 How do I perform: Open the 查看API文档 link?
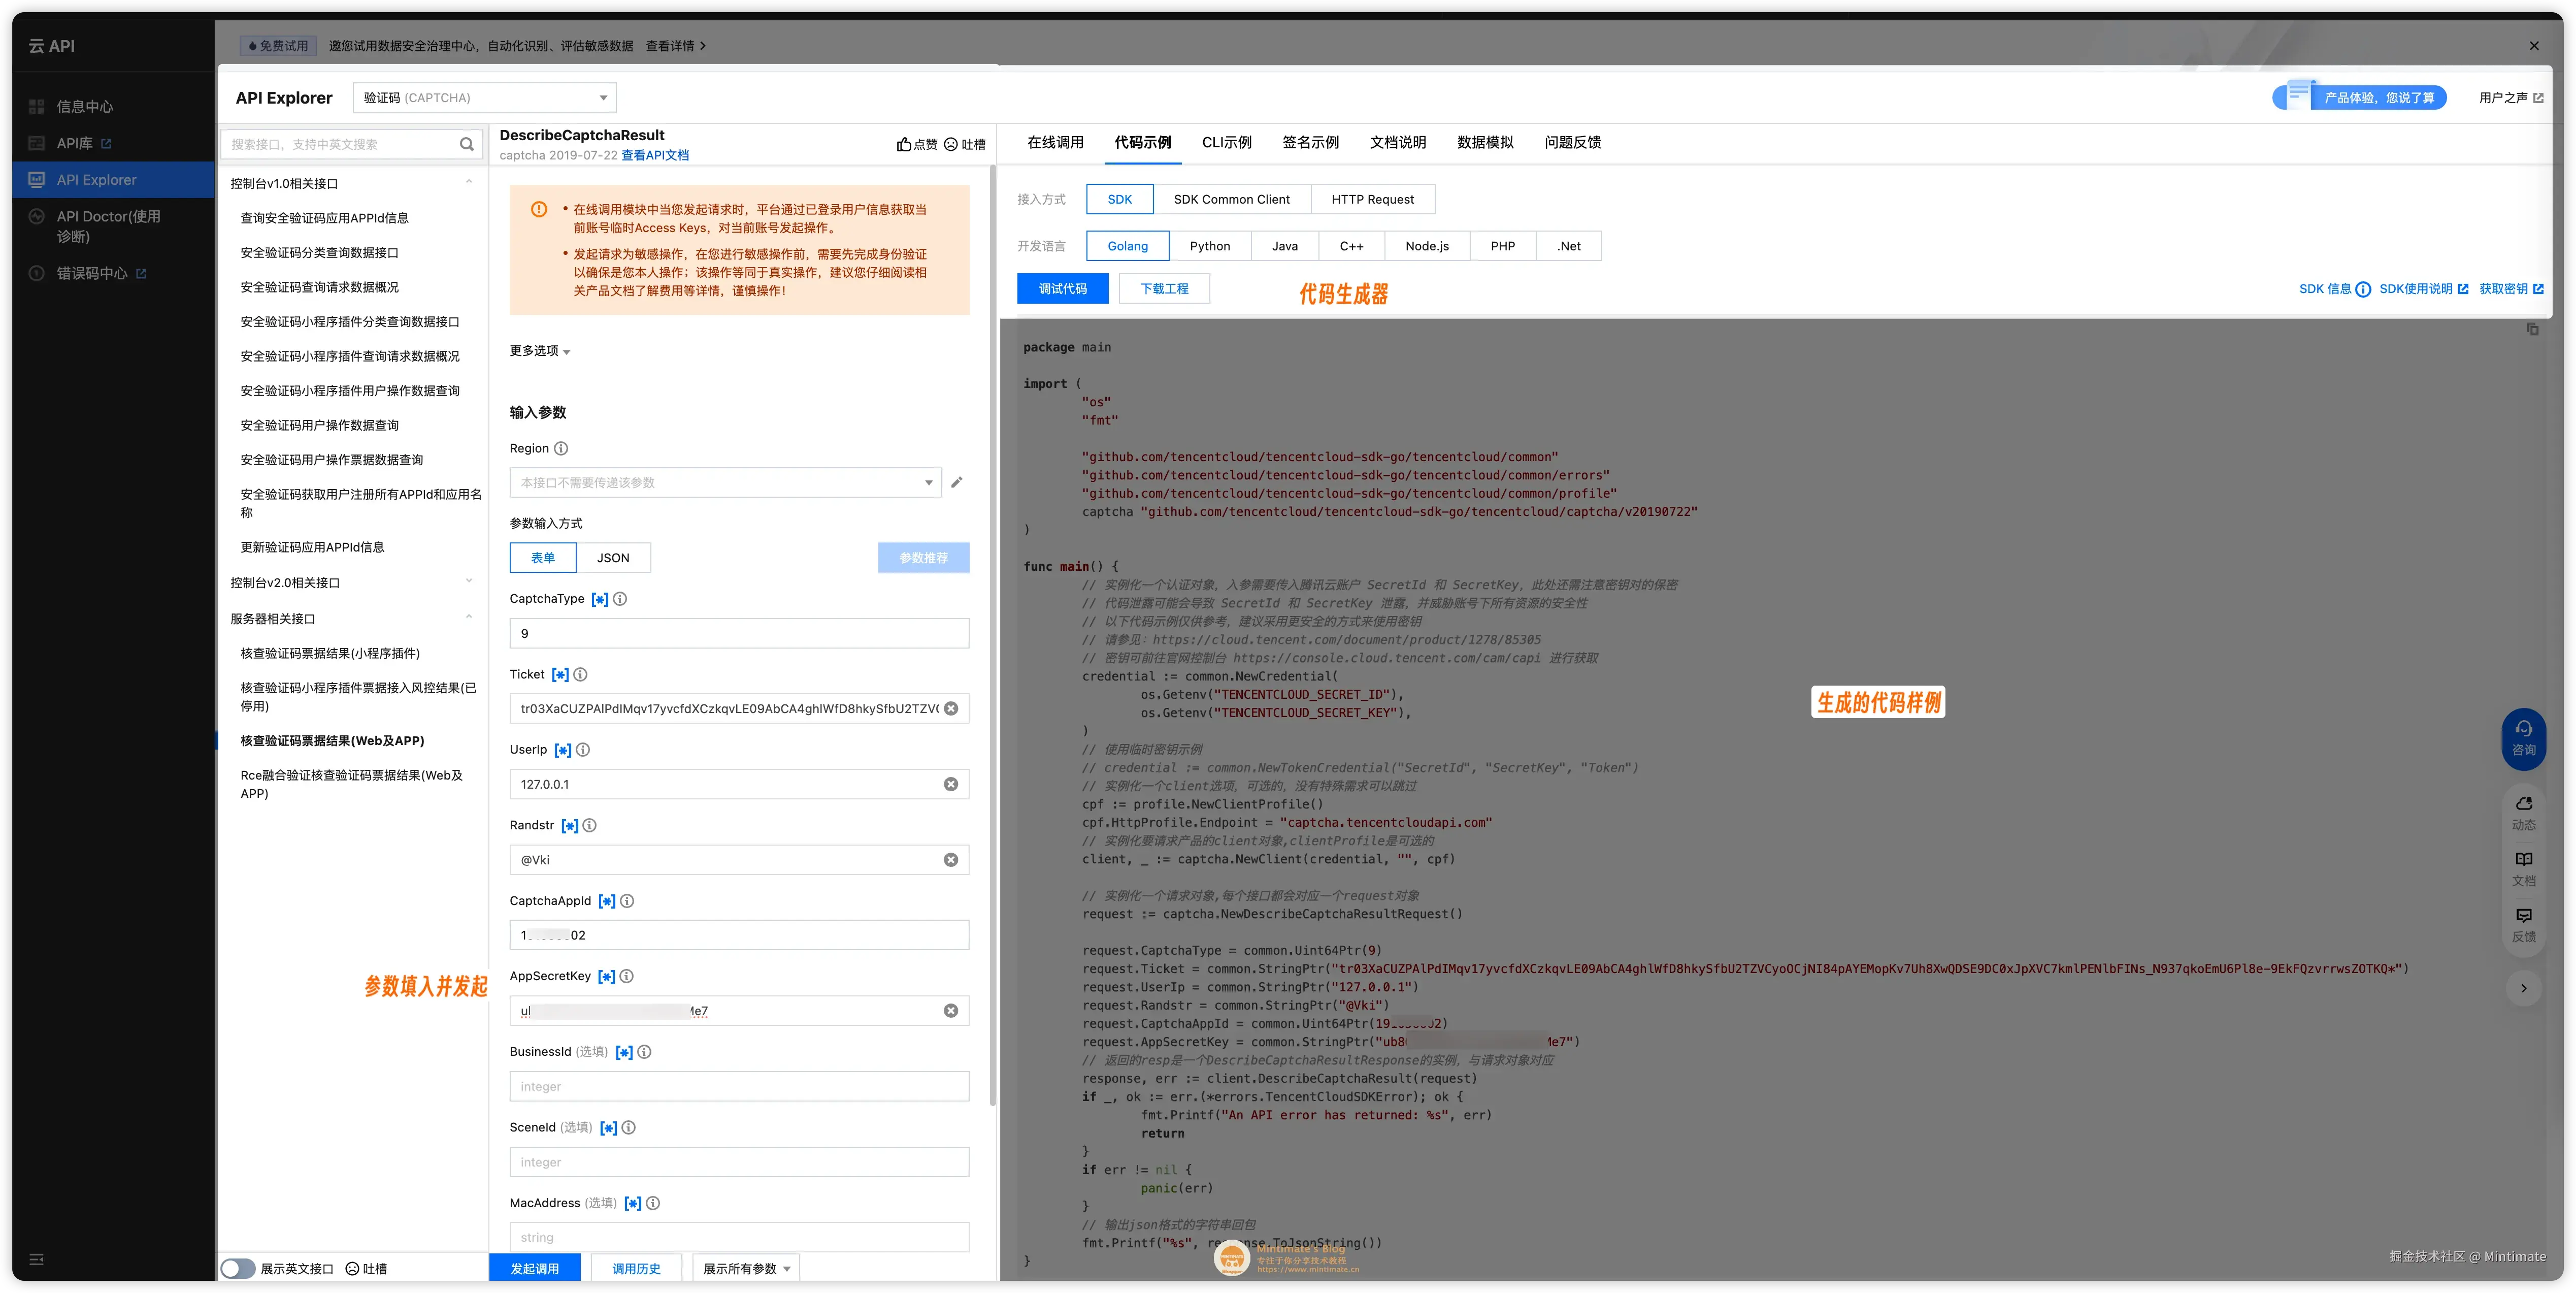[655, 155]
